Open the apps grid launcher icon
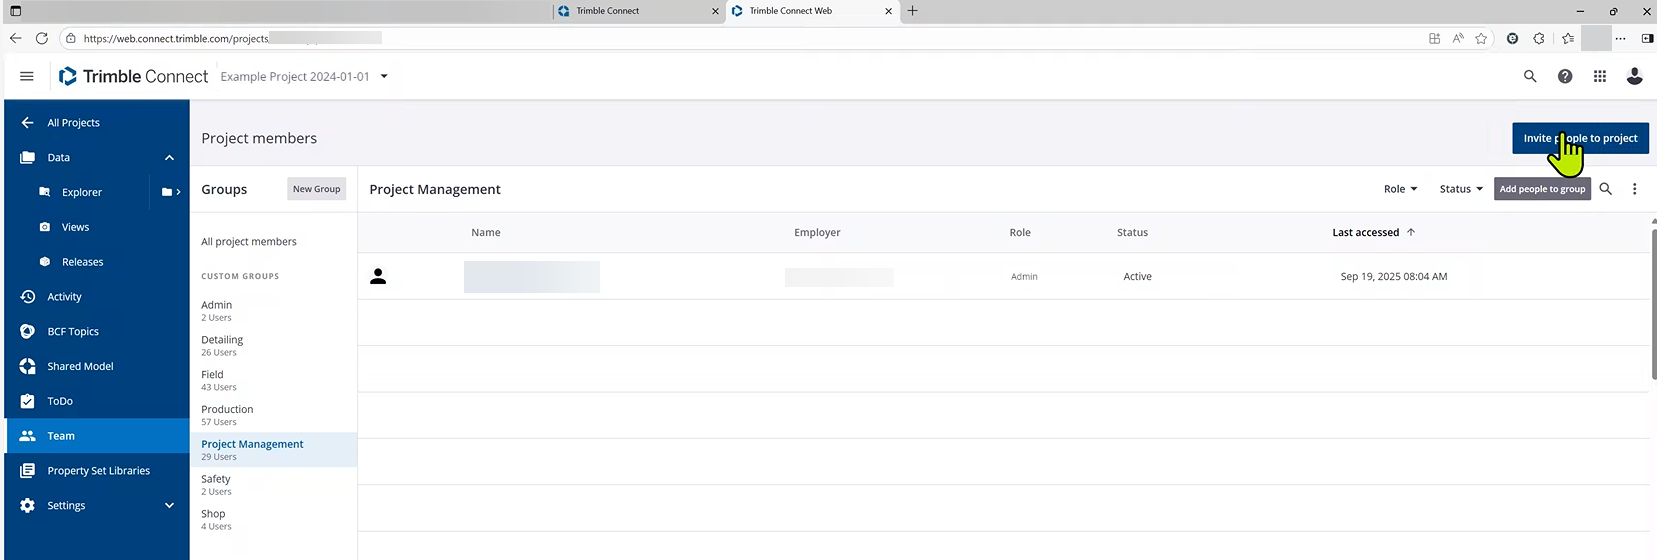 point(1600,76)
